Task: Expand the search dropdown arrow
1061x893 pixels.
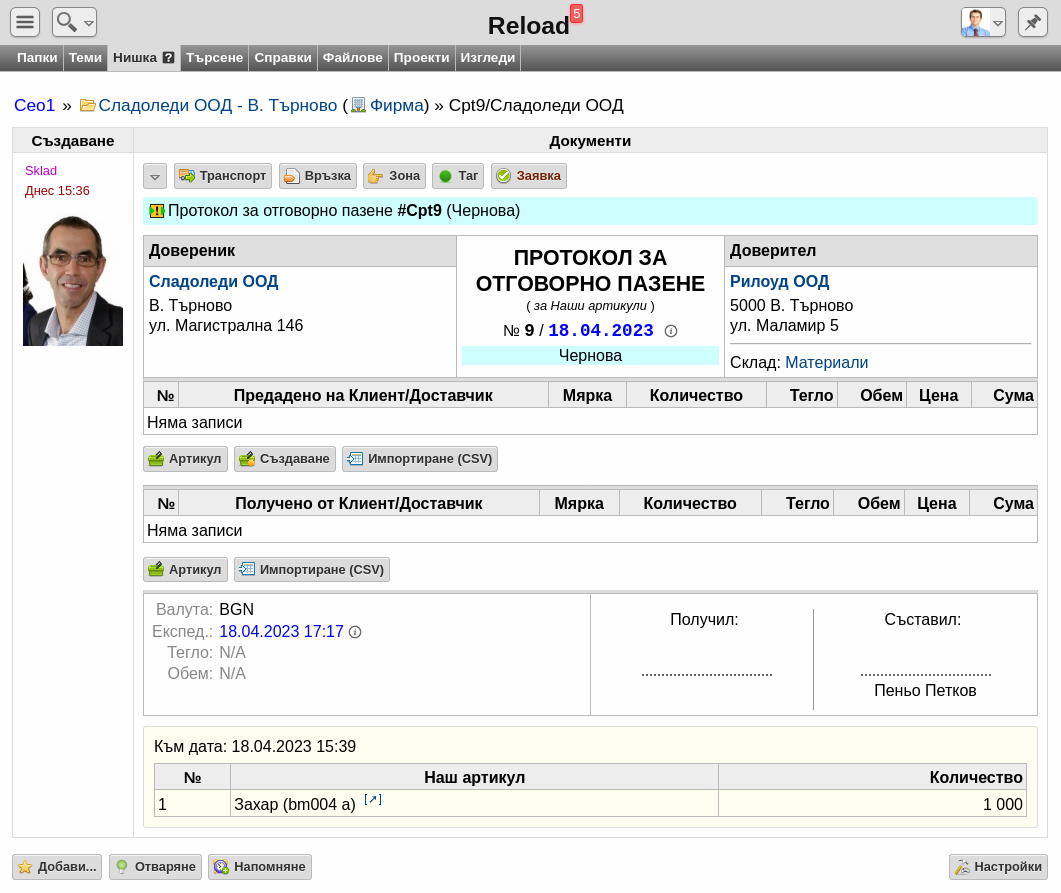Action: click(89, 23)
